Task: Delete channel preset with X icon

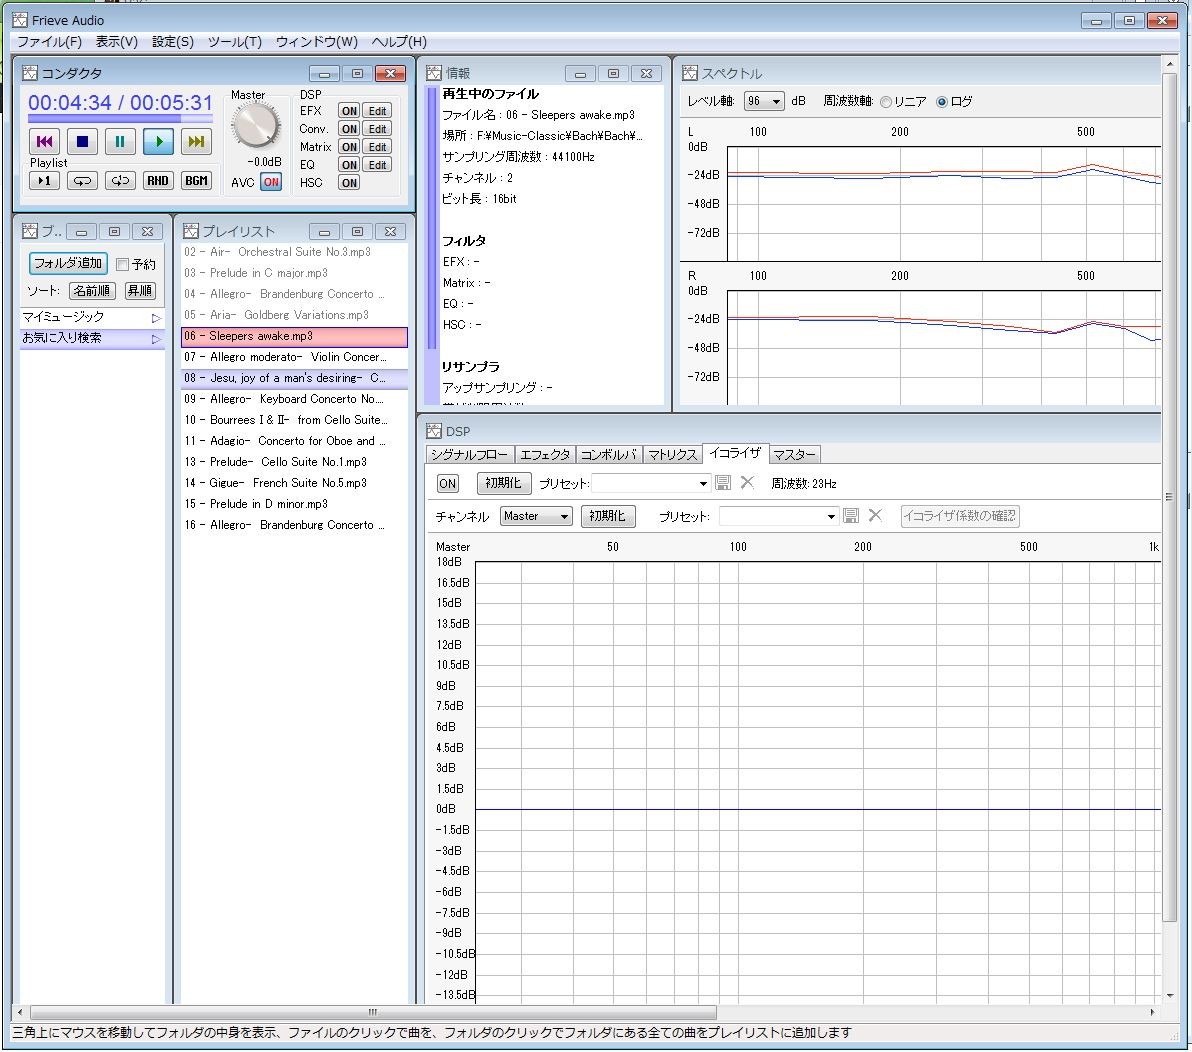Action: tap(875, 515)
